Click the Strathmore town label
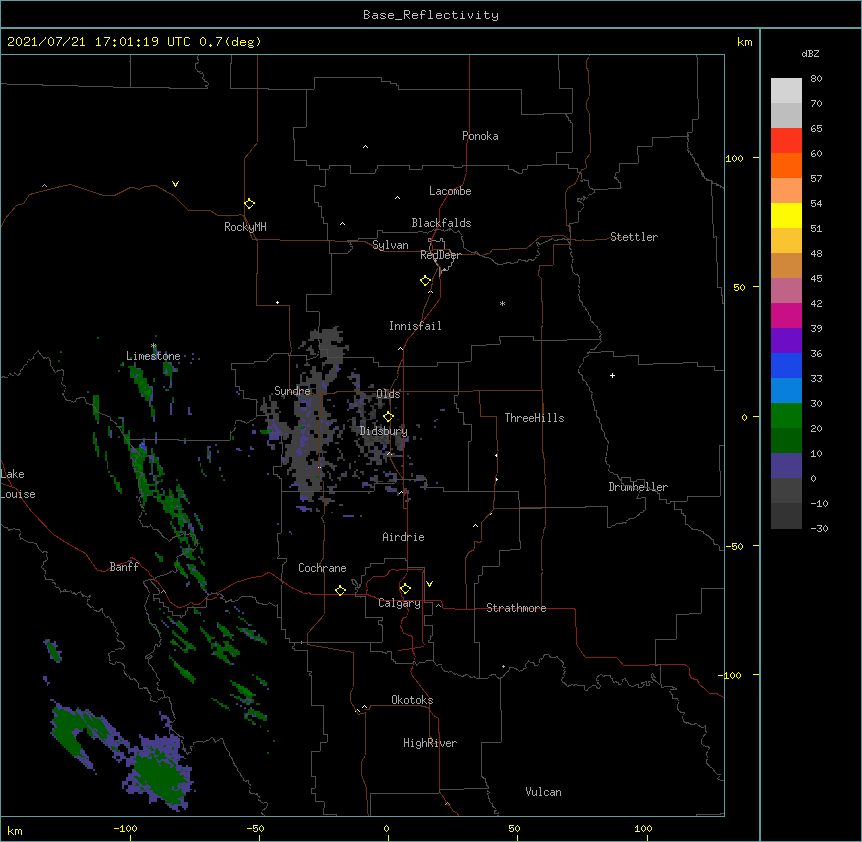The height and width of the screenshot is (842, 862). (516, 608)
